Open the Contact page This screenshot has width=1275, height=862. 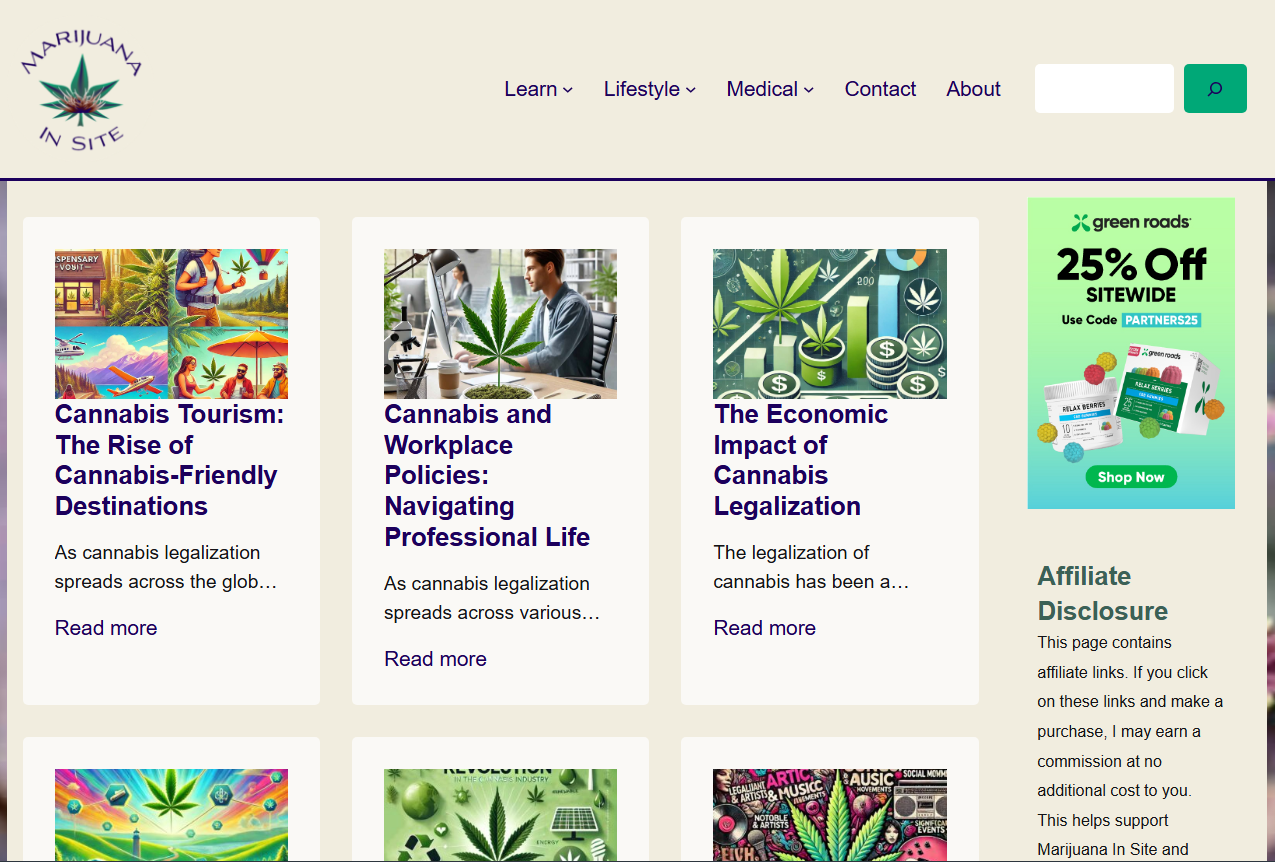879,88
